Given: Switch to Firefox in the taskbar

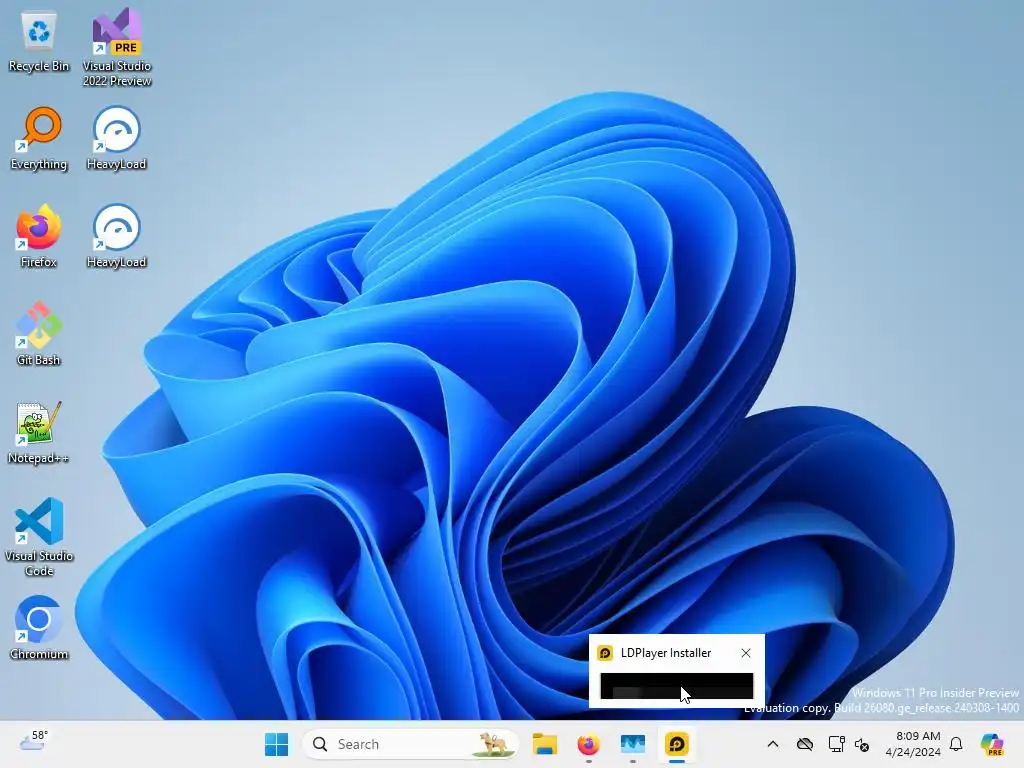Looking at the screenshot, I should [x=588, y=744].
